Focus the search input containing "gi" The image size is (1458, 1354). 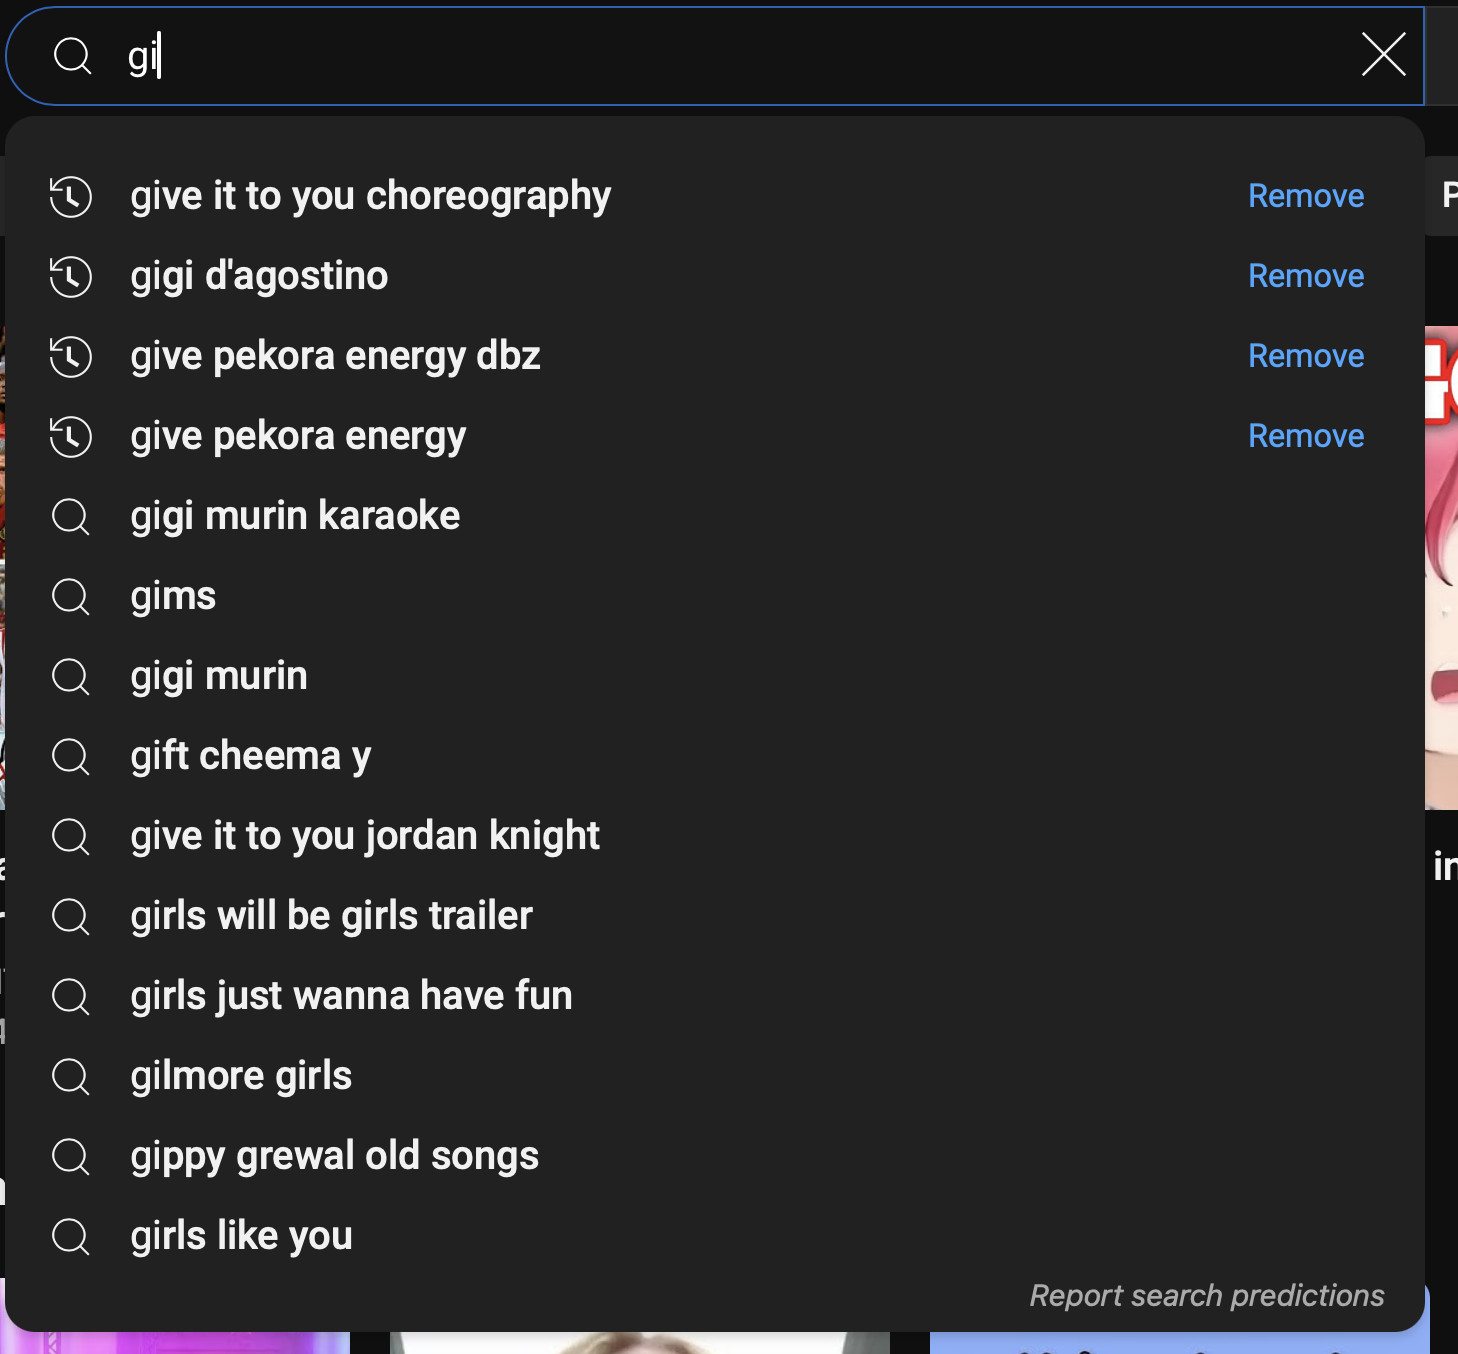[714, 56]
